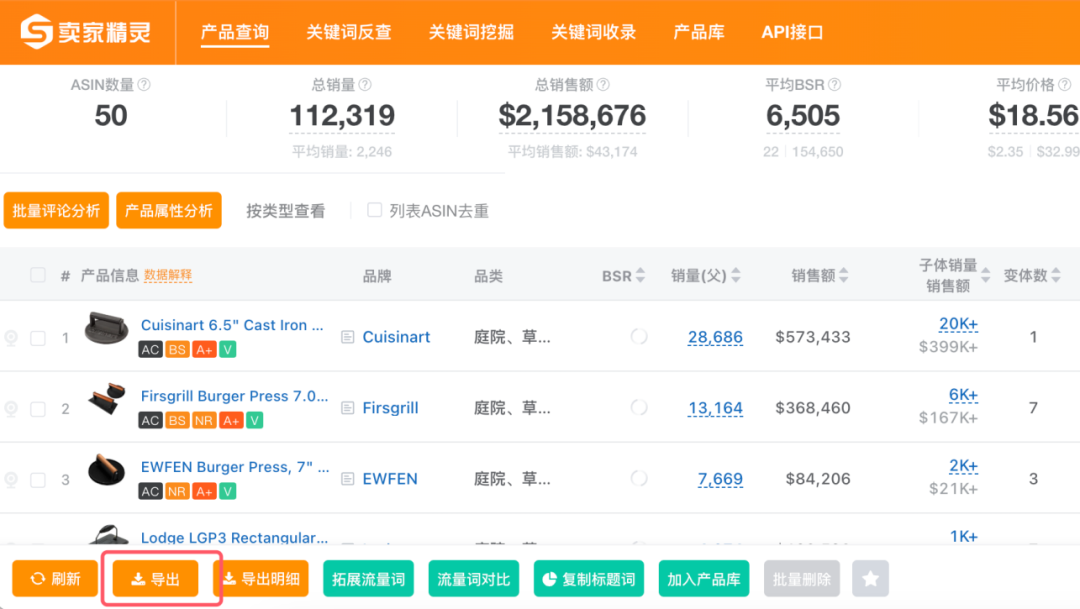Click 复制标题词 button
1080x609 pixels.
click(589, 579)
